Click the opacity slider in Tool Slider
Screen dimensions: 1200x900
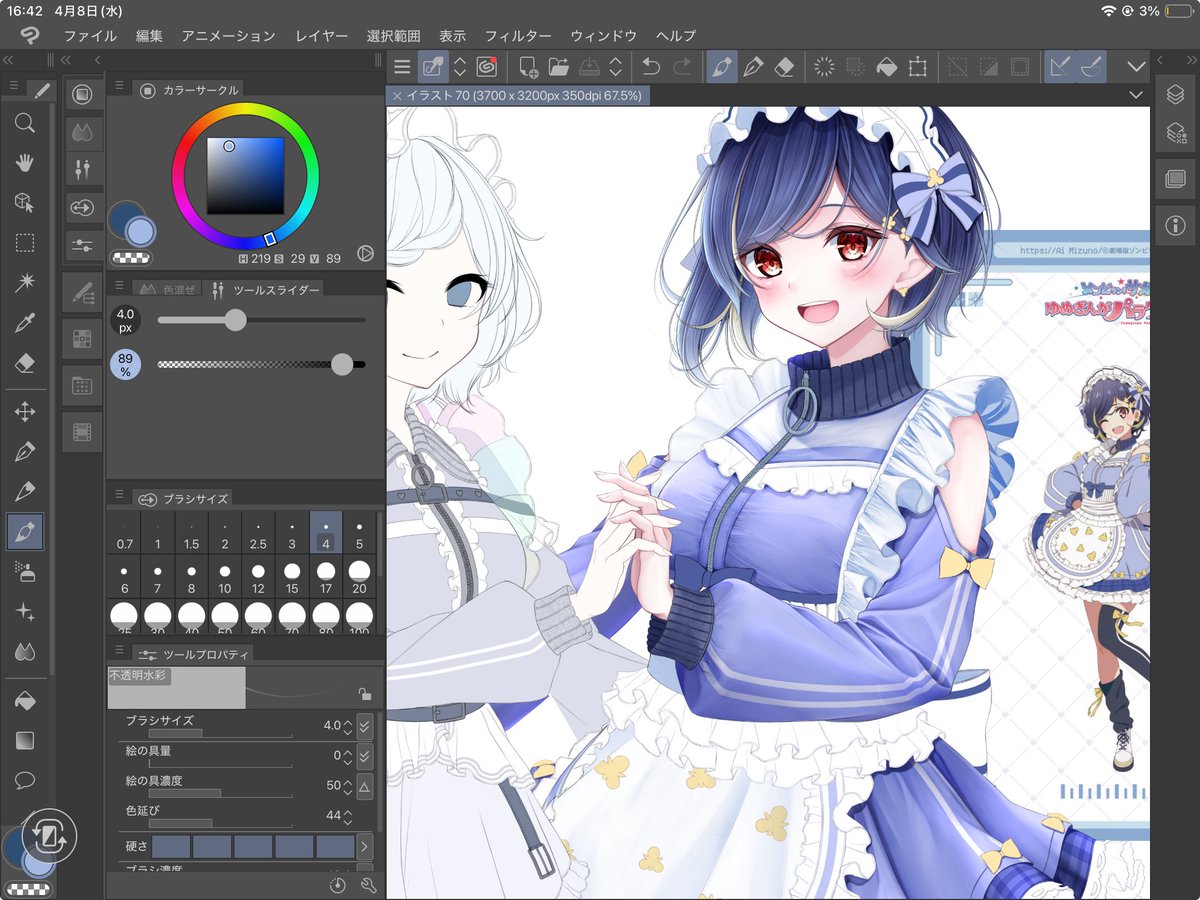pyautogui.click(x=262, y=364)
